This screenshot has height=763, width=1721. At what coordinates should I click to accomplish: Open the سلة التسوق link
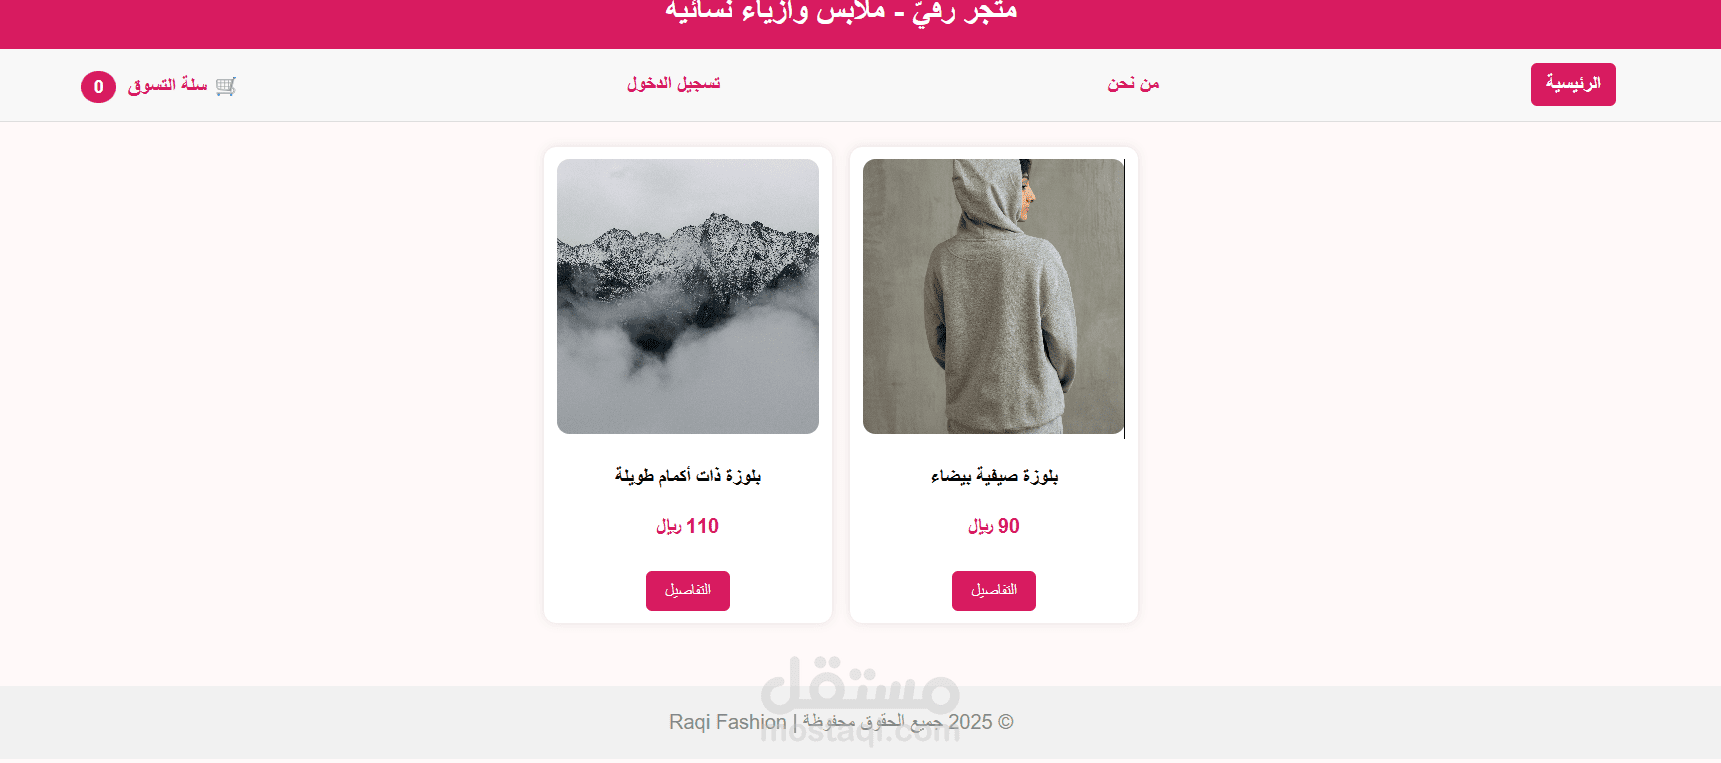coord(167,85)
